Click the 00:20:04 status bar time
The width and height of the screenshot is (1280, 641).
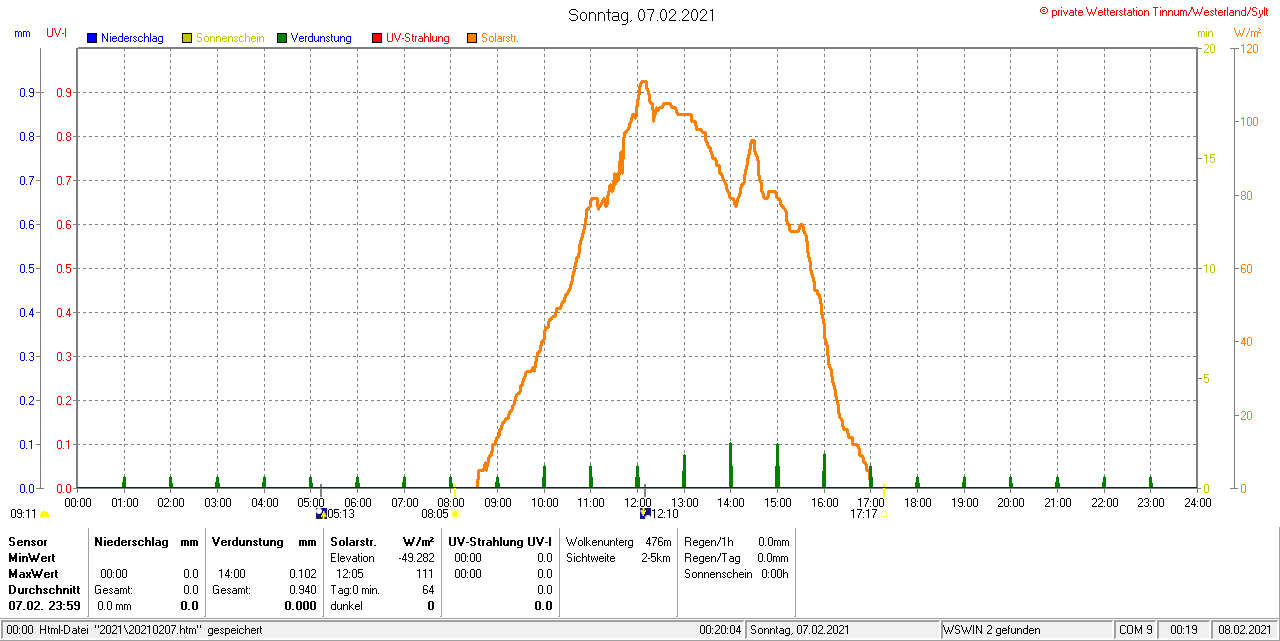point(720,630)
